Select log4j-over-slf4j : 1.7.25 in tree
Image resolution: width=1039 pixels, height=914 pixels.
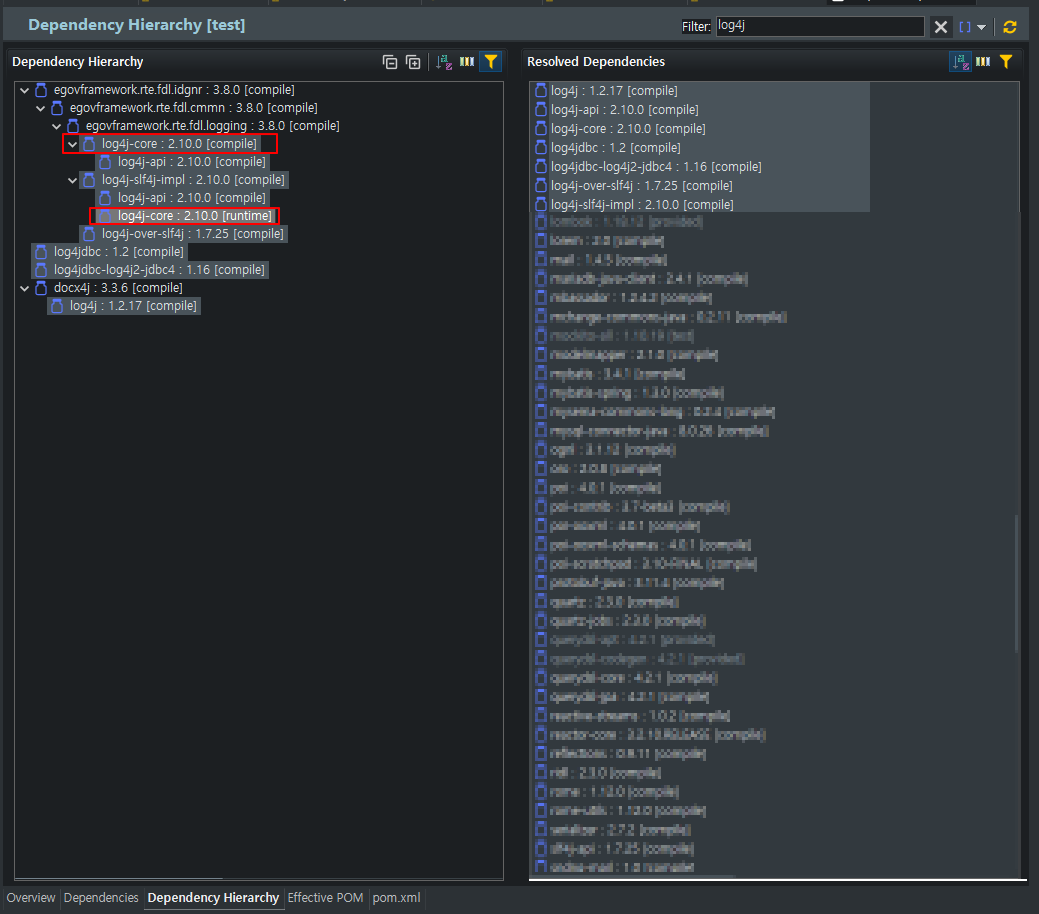(x=192, y=233)
